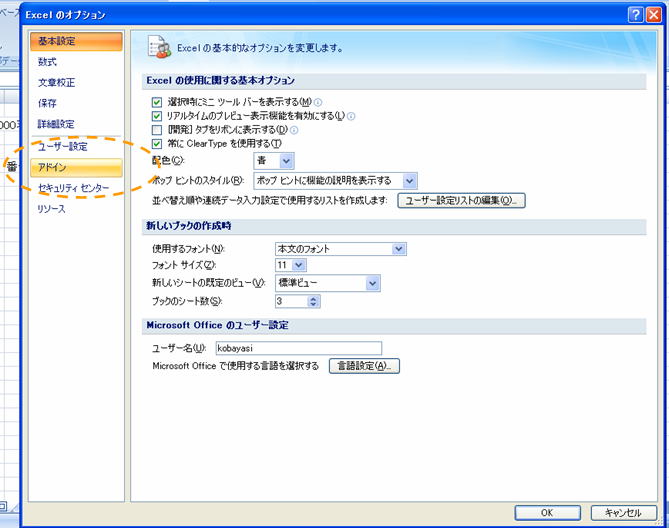Toggle リアルタイムのプレビュー表示機能 checkbox
This screenshot has width=669, height=528.
[x=157, y=116]
